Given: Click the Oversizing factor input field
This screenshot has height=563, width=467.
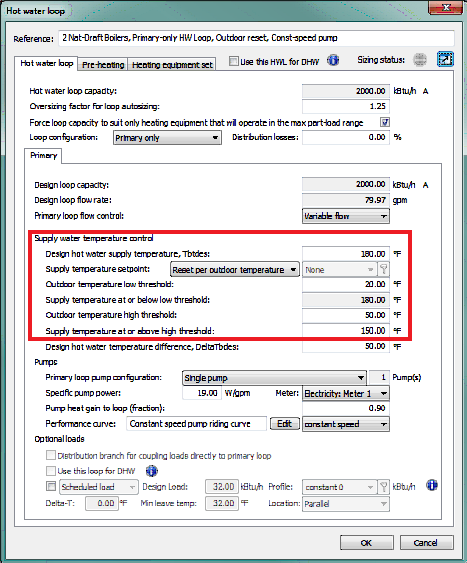Looking at the screenshot, I should [346, 107].
